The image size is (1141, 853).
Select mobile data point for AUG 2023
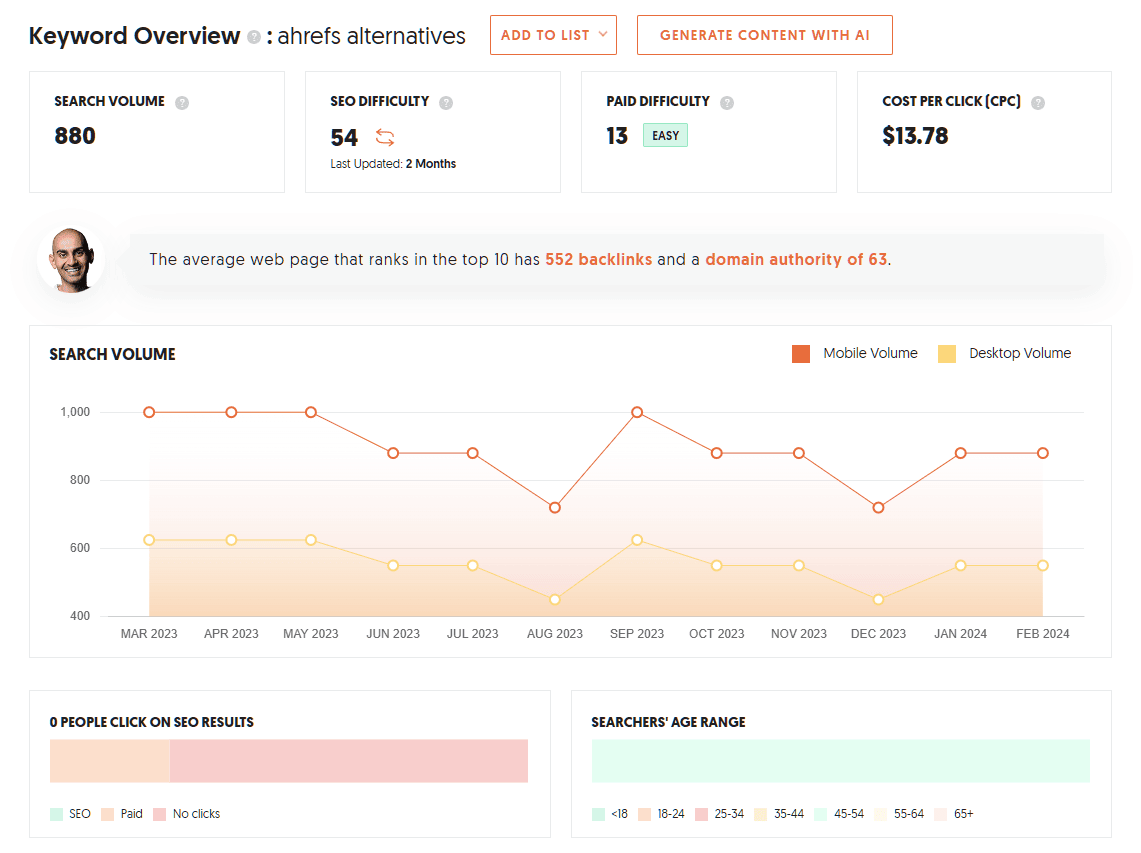tap(555, 507)
